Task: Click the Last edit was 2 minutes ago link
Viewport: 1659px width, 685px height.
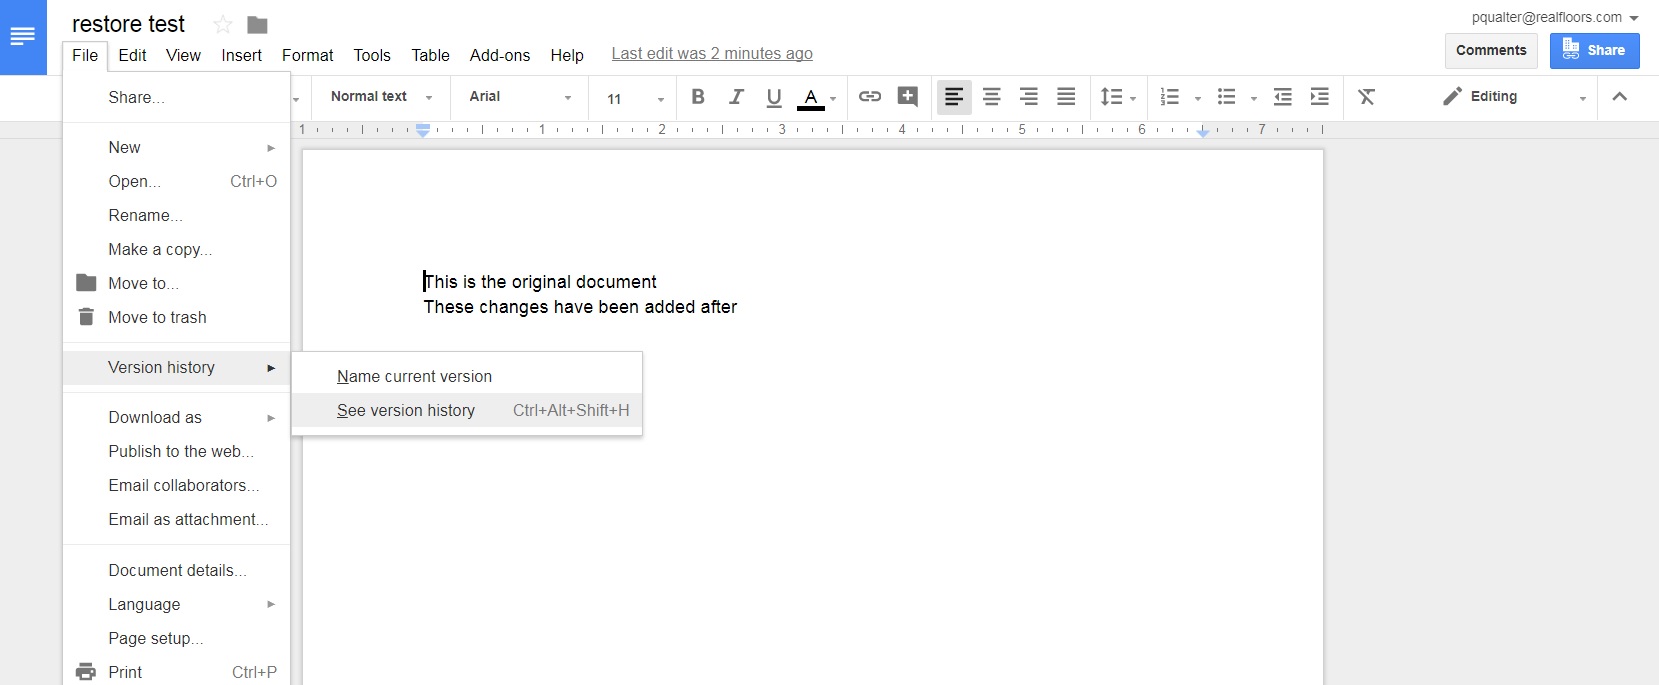Action: coord(712,54)
